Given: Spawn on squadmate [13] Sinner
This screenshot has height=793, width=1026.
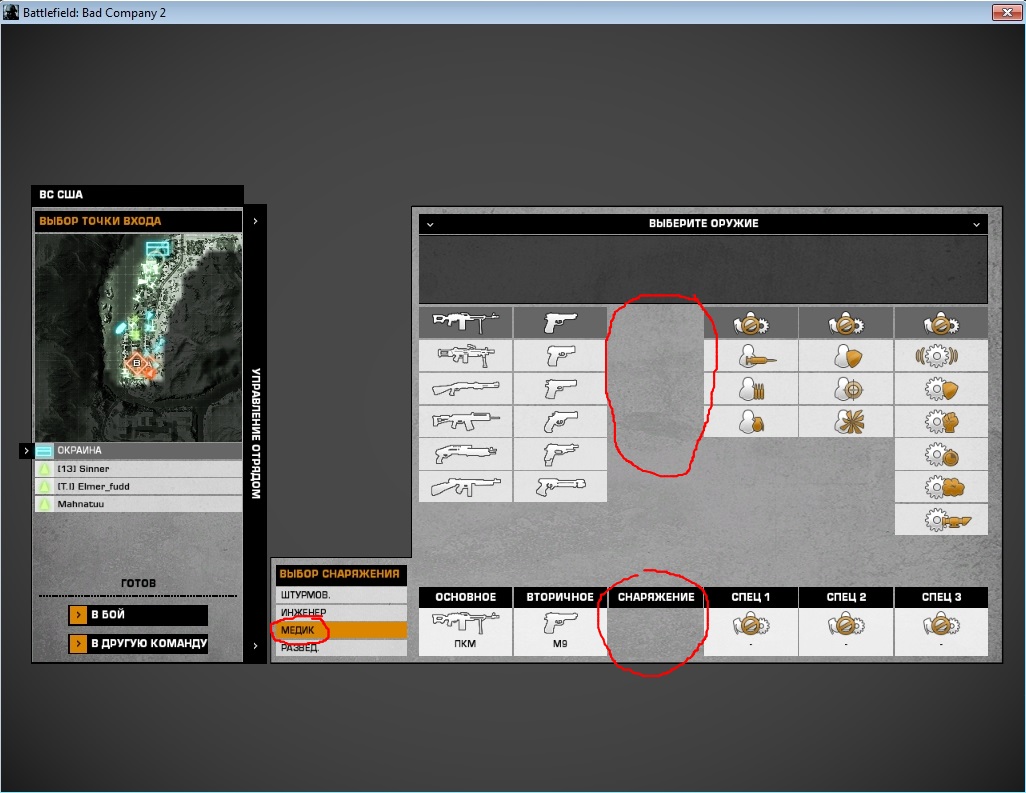Looking at the screenshot, I should (138, 468).
